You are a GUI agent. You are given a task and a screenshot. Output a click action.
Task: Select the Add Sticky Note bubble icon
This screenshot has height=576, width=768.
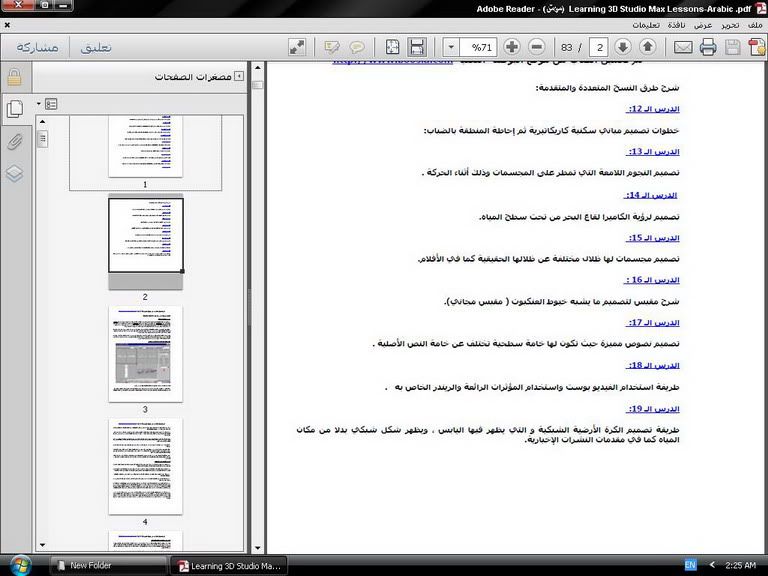click(357, 47)
